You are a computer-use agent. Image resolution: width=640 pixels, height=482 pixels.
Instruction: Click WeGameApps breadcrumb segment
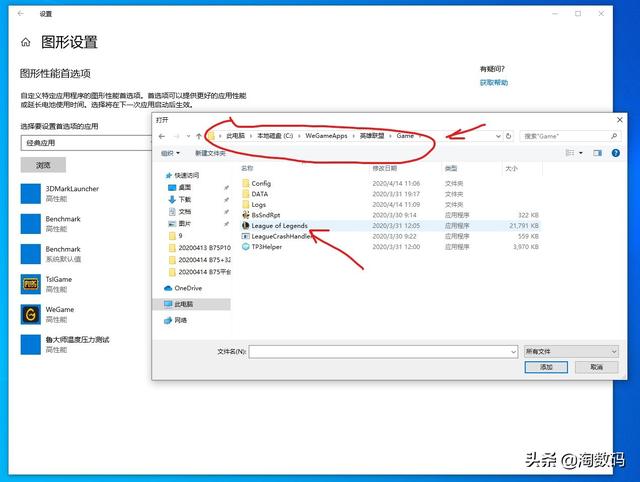[x=326, y=136]
